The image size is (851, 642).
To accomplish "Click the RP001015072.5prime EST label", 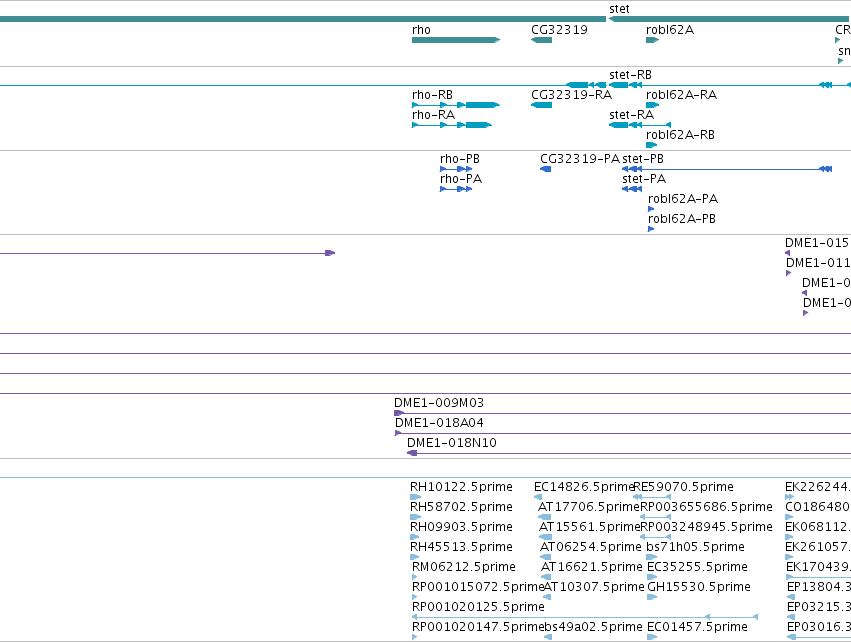I will [x=478, y=587].
